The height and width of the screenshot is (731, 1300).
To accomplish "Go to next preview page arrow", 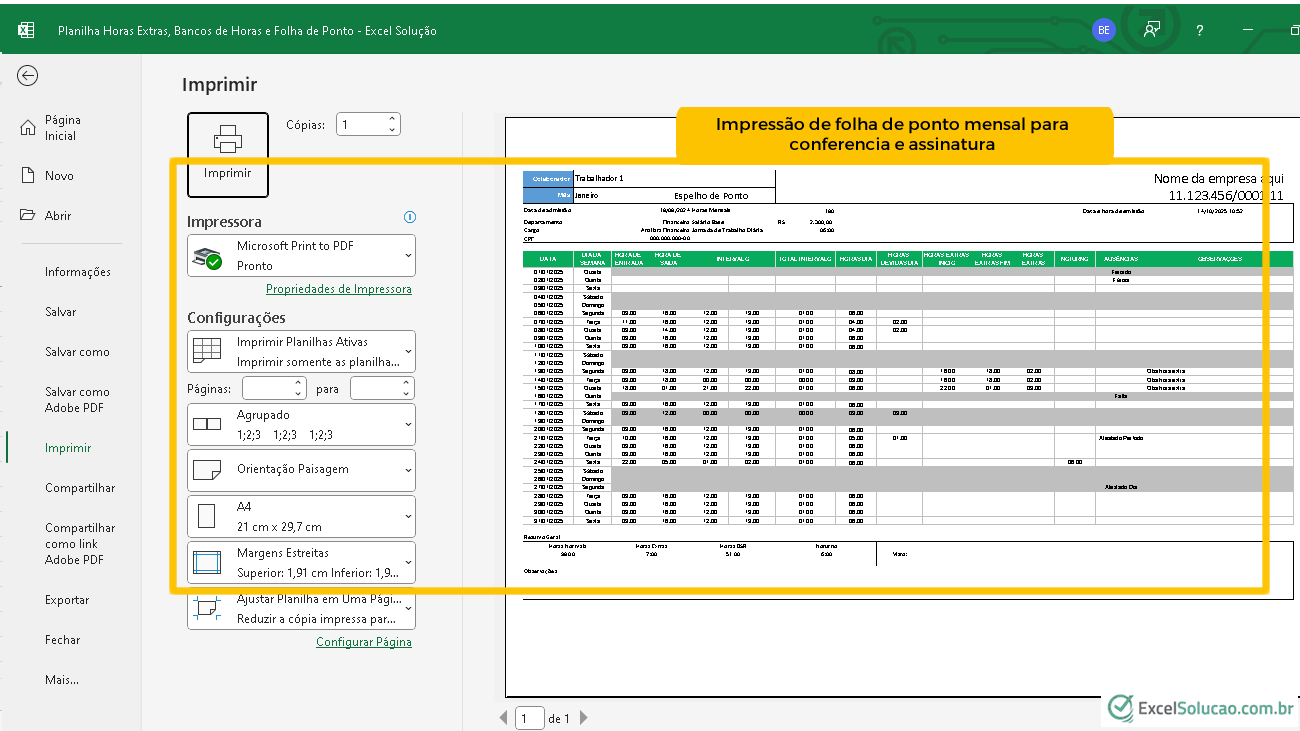I will (584, 718).
